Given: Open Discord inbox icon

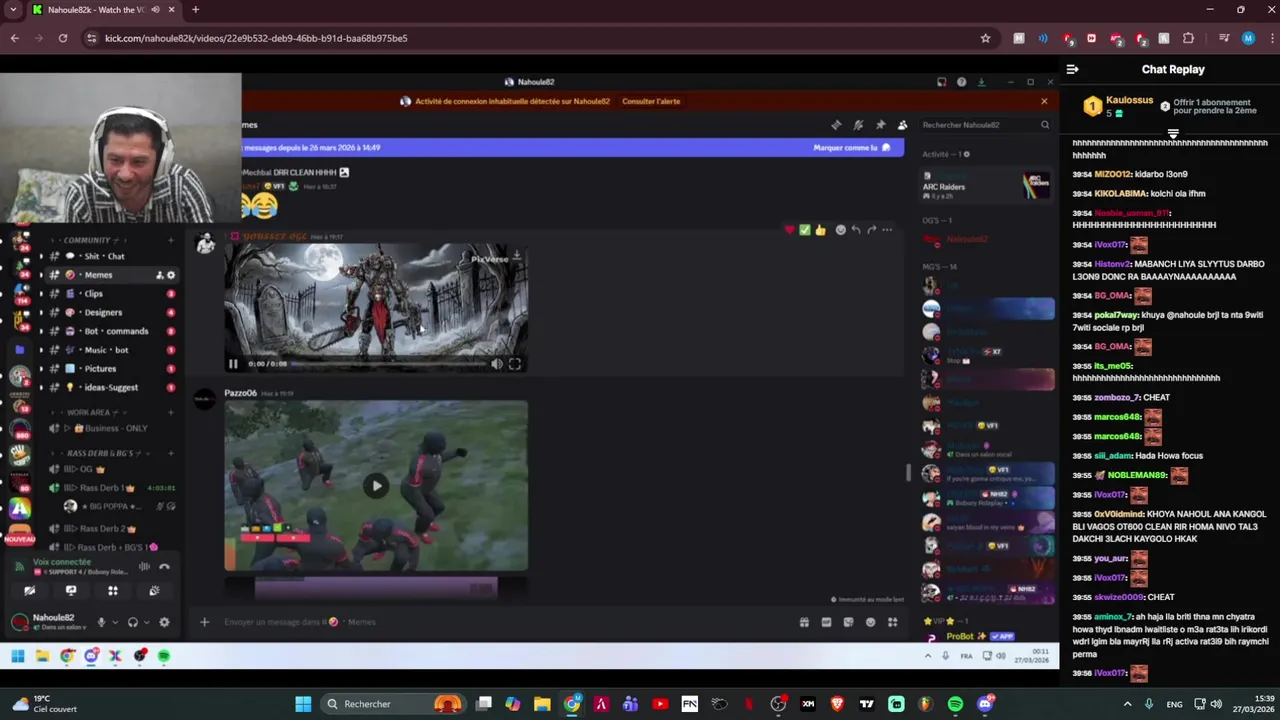Looking at the screenshot, I should [941, 82].
